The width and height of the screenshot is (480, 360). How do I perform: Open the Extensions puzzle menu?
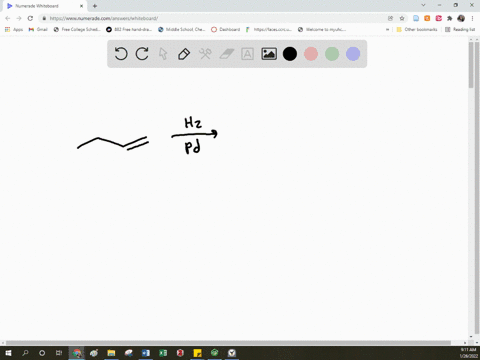click(x=450, y=18)
